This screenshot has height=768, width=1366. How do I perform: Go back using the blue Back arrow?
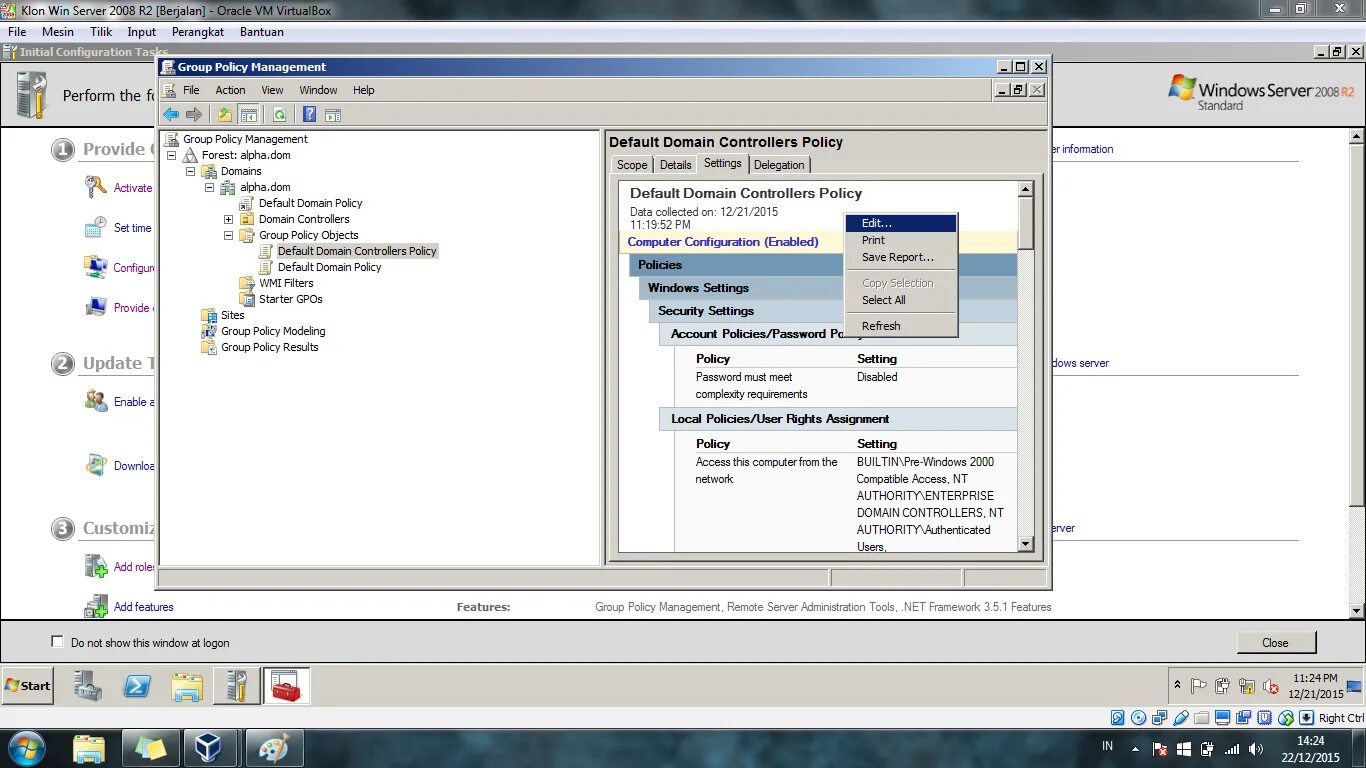[x=171, y=115]
